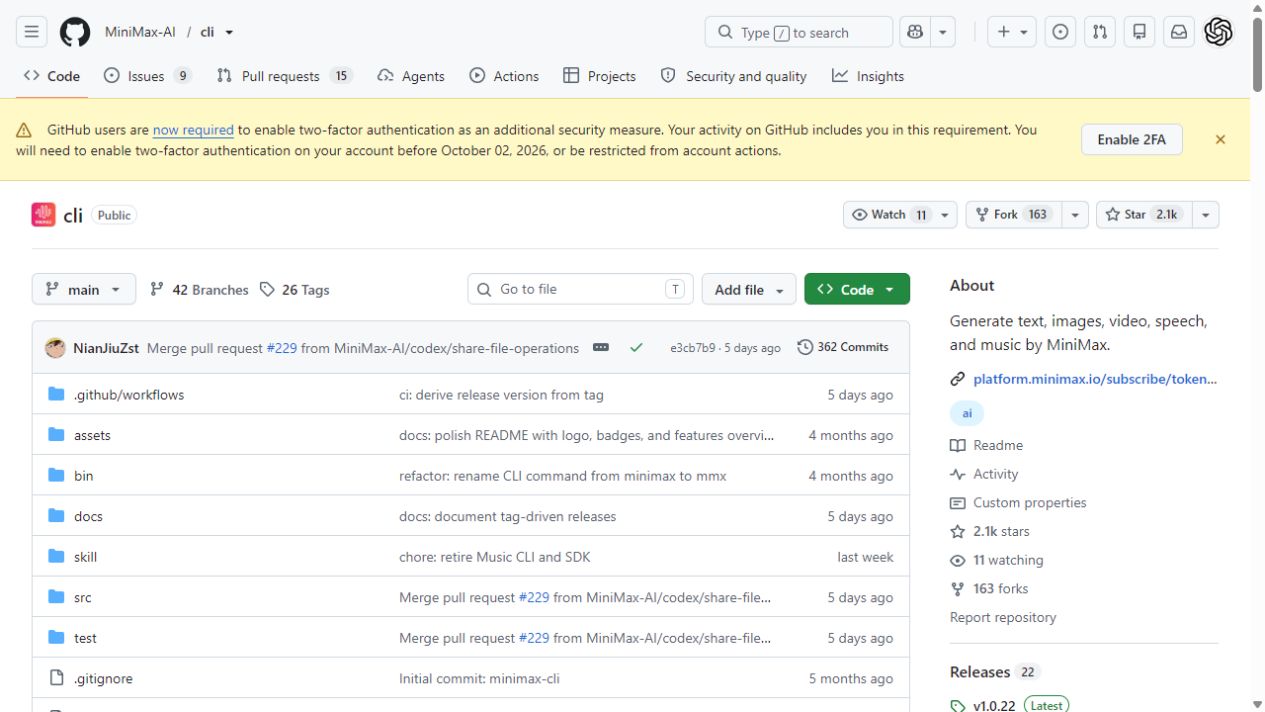1265x712 pixels.
Task: View commit status green checkmark
Action: [636, 348]
